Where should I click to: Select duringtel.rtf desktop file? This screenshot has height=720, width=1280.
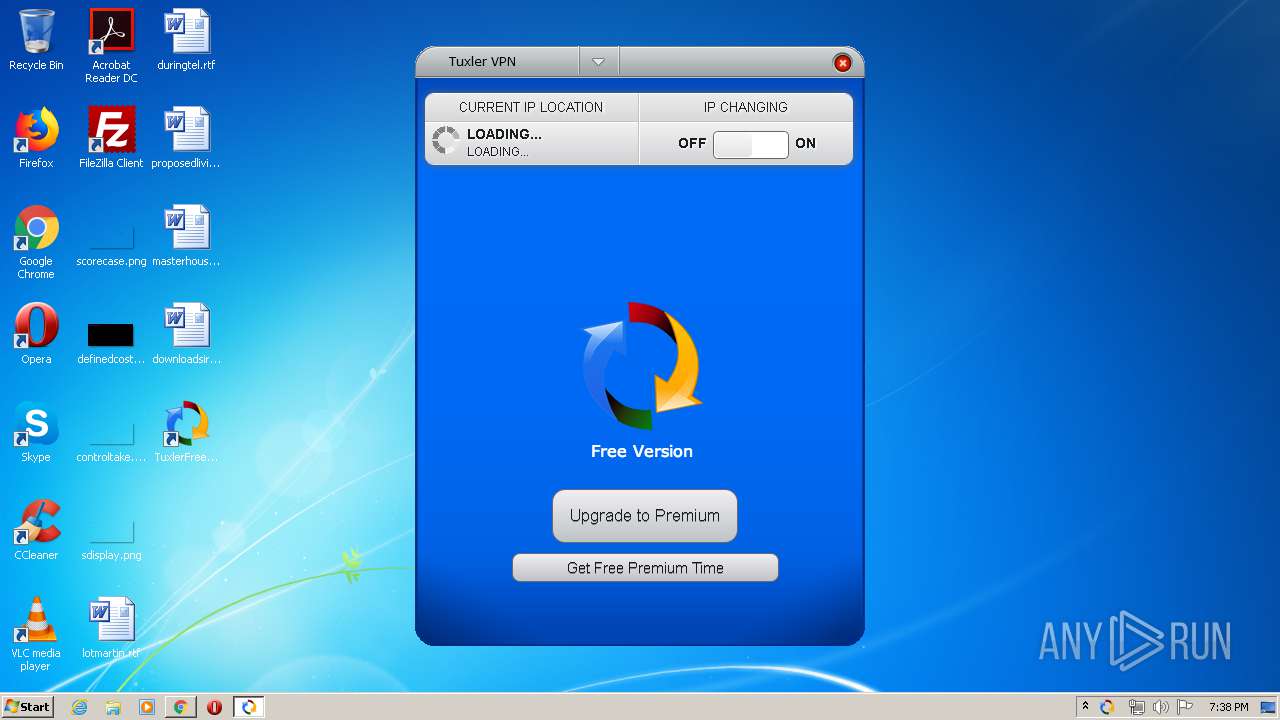pyautogui.click(x=186, y=40)
